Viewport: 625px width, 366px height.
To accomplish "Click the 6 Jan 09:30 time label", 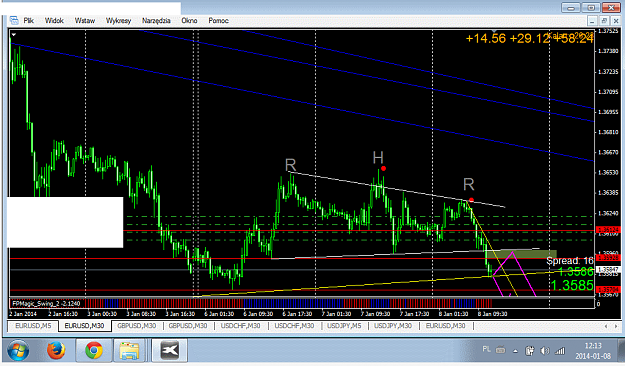I will pyautogui.click(x=258, y=314).
